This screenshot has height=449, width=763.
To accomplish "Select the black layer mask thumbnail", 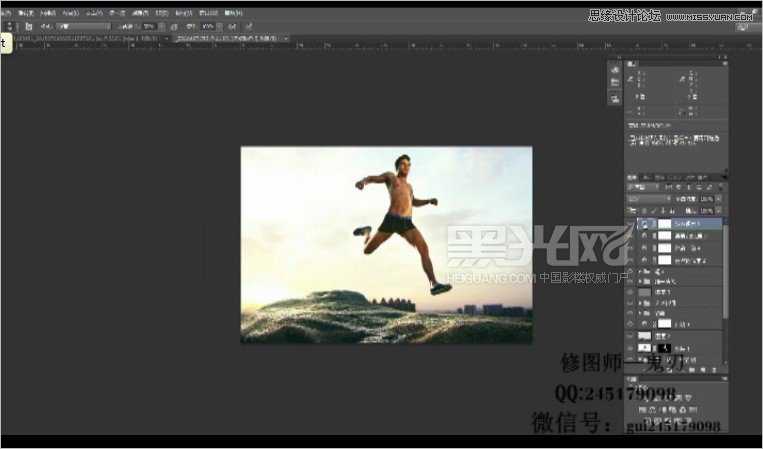I will click(x=665, y=348).
